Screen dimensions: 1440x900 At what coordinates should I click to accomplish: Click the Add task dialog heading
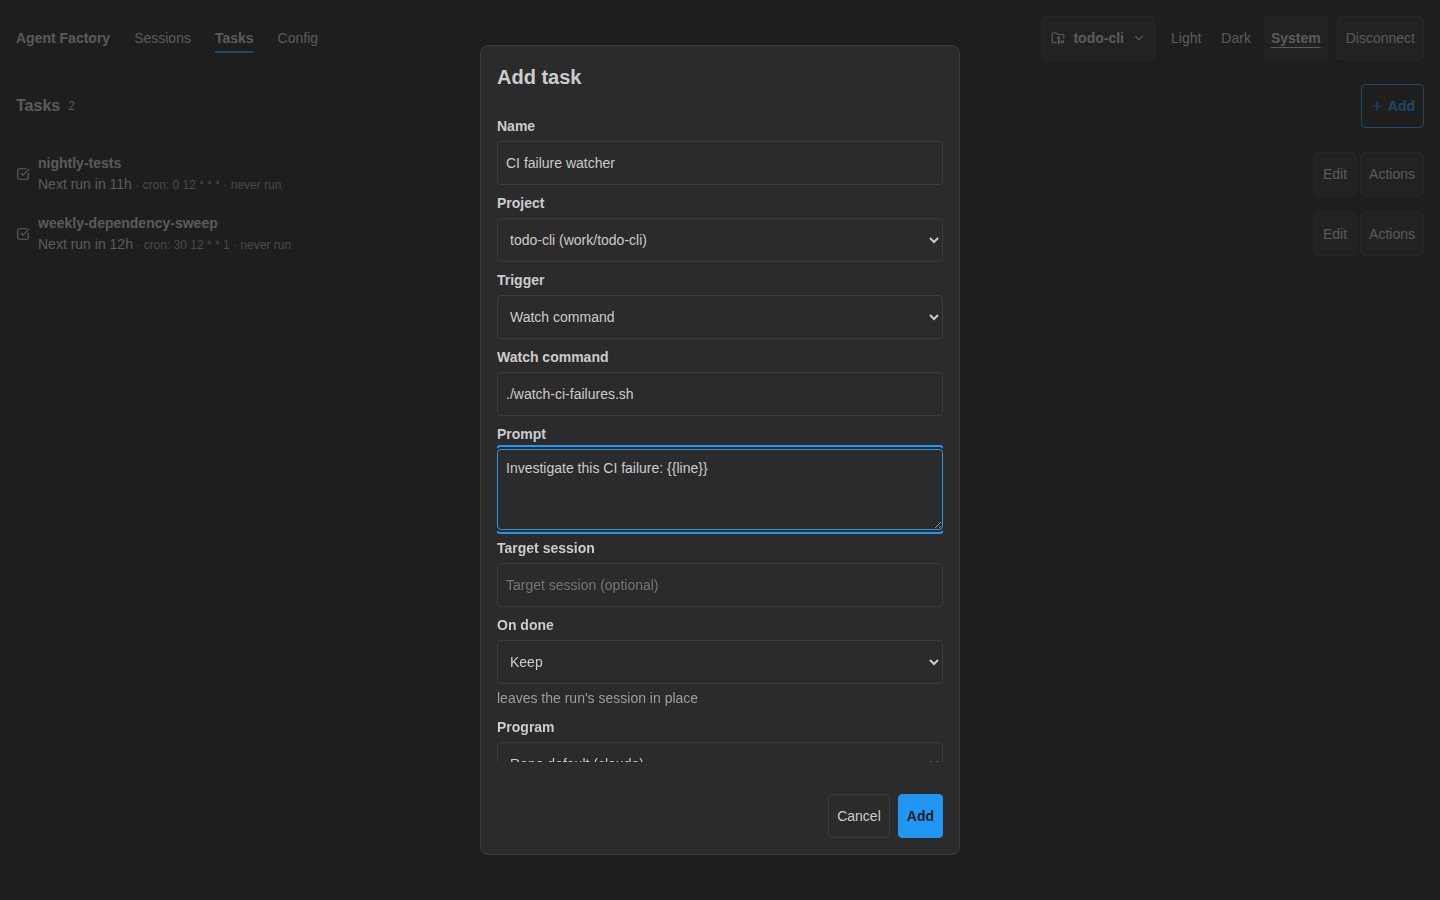click(x=539, y=77)
